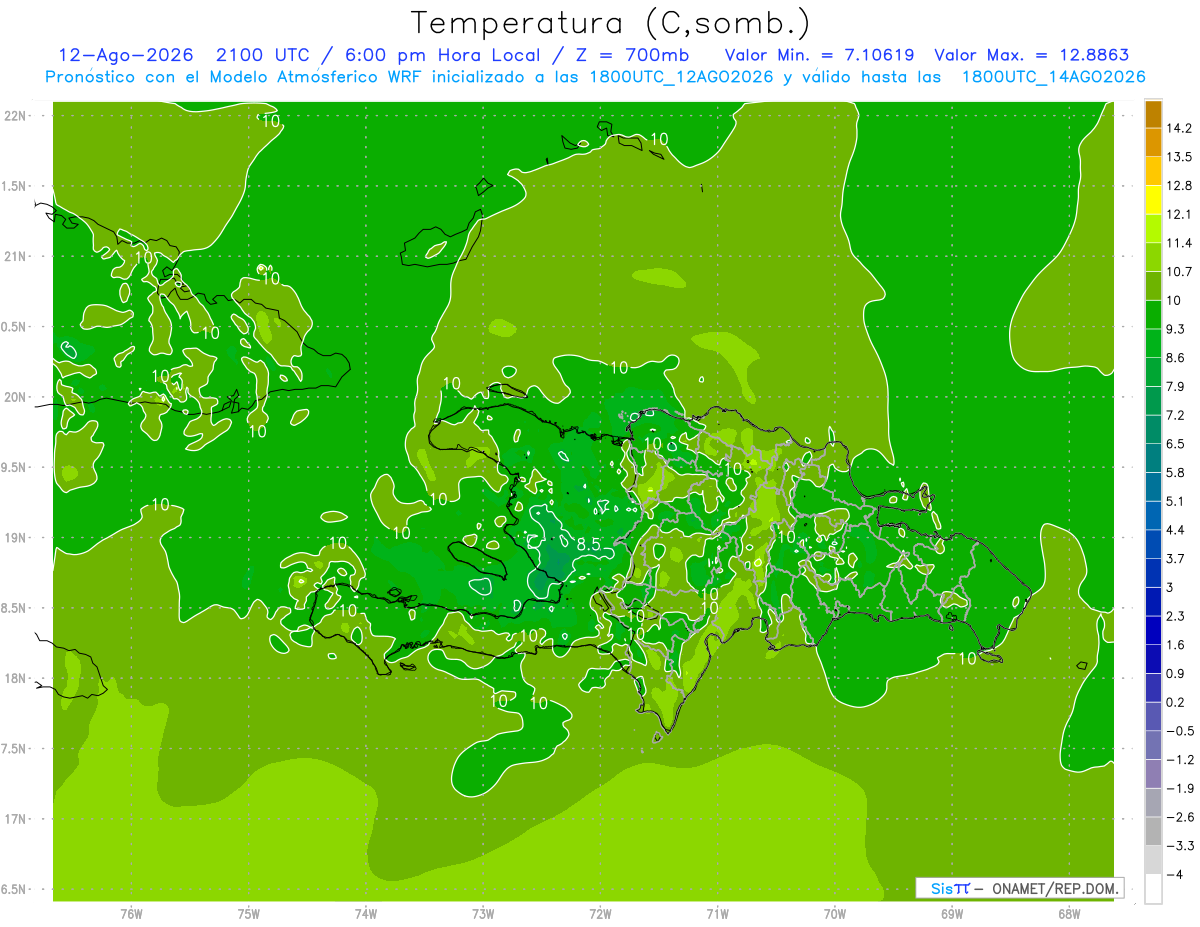Click the "75W" longitude axis label
1200x927 pixels.
tap(249, 913)
